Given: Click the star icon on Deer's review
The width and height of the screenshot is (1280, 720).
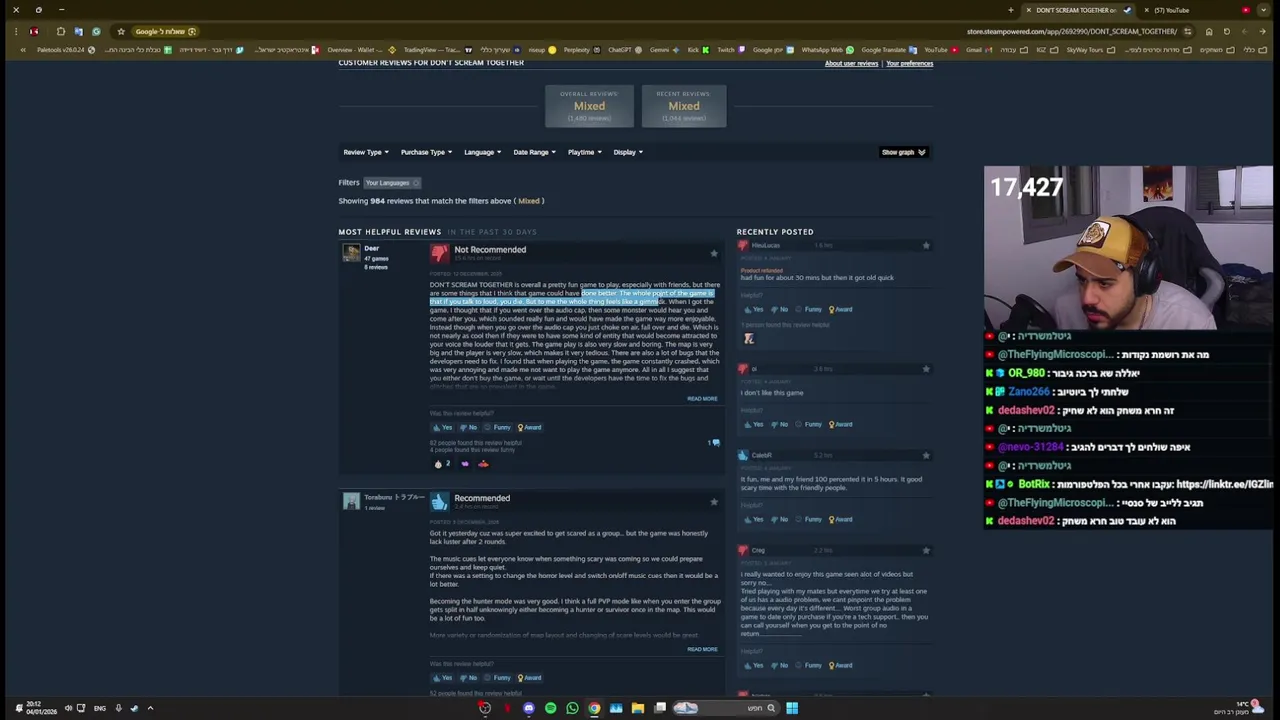Looking at the screenshot, I should [x=713, y=254].
